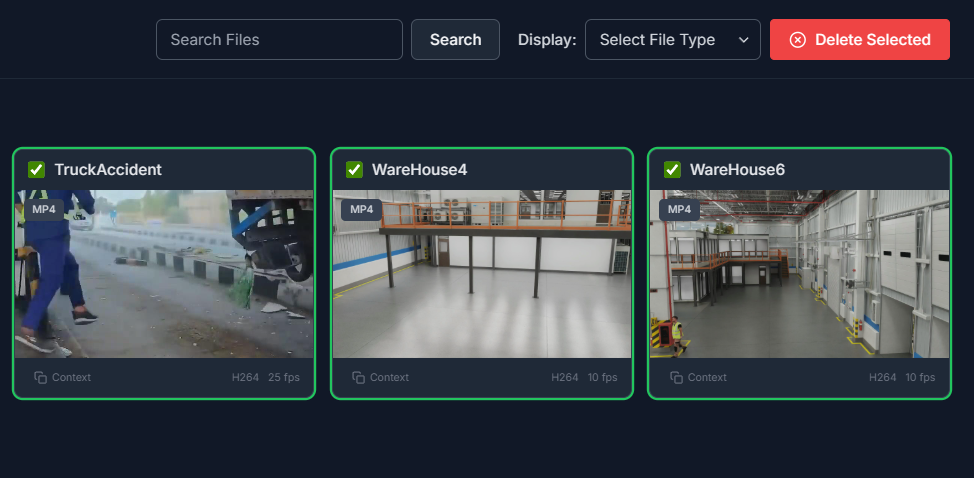Click inside the Search Files input field
Image resolution: width=974 pixels, height=478 pixels.
[x=279, y=40]
